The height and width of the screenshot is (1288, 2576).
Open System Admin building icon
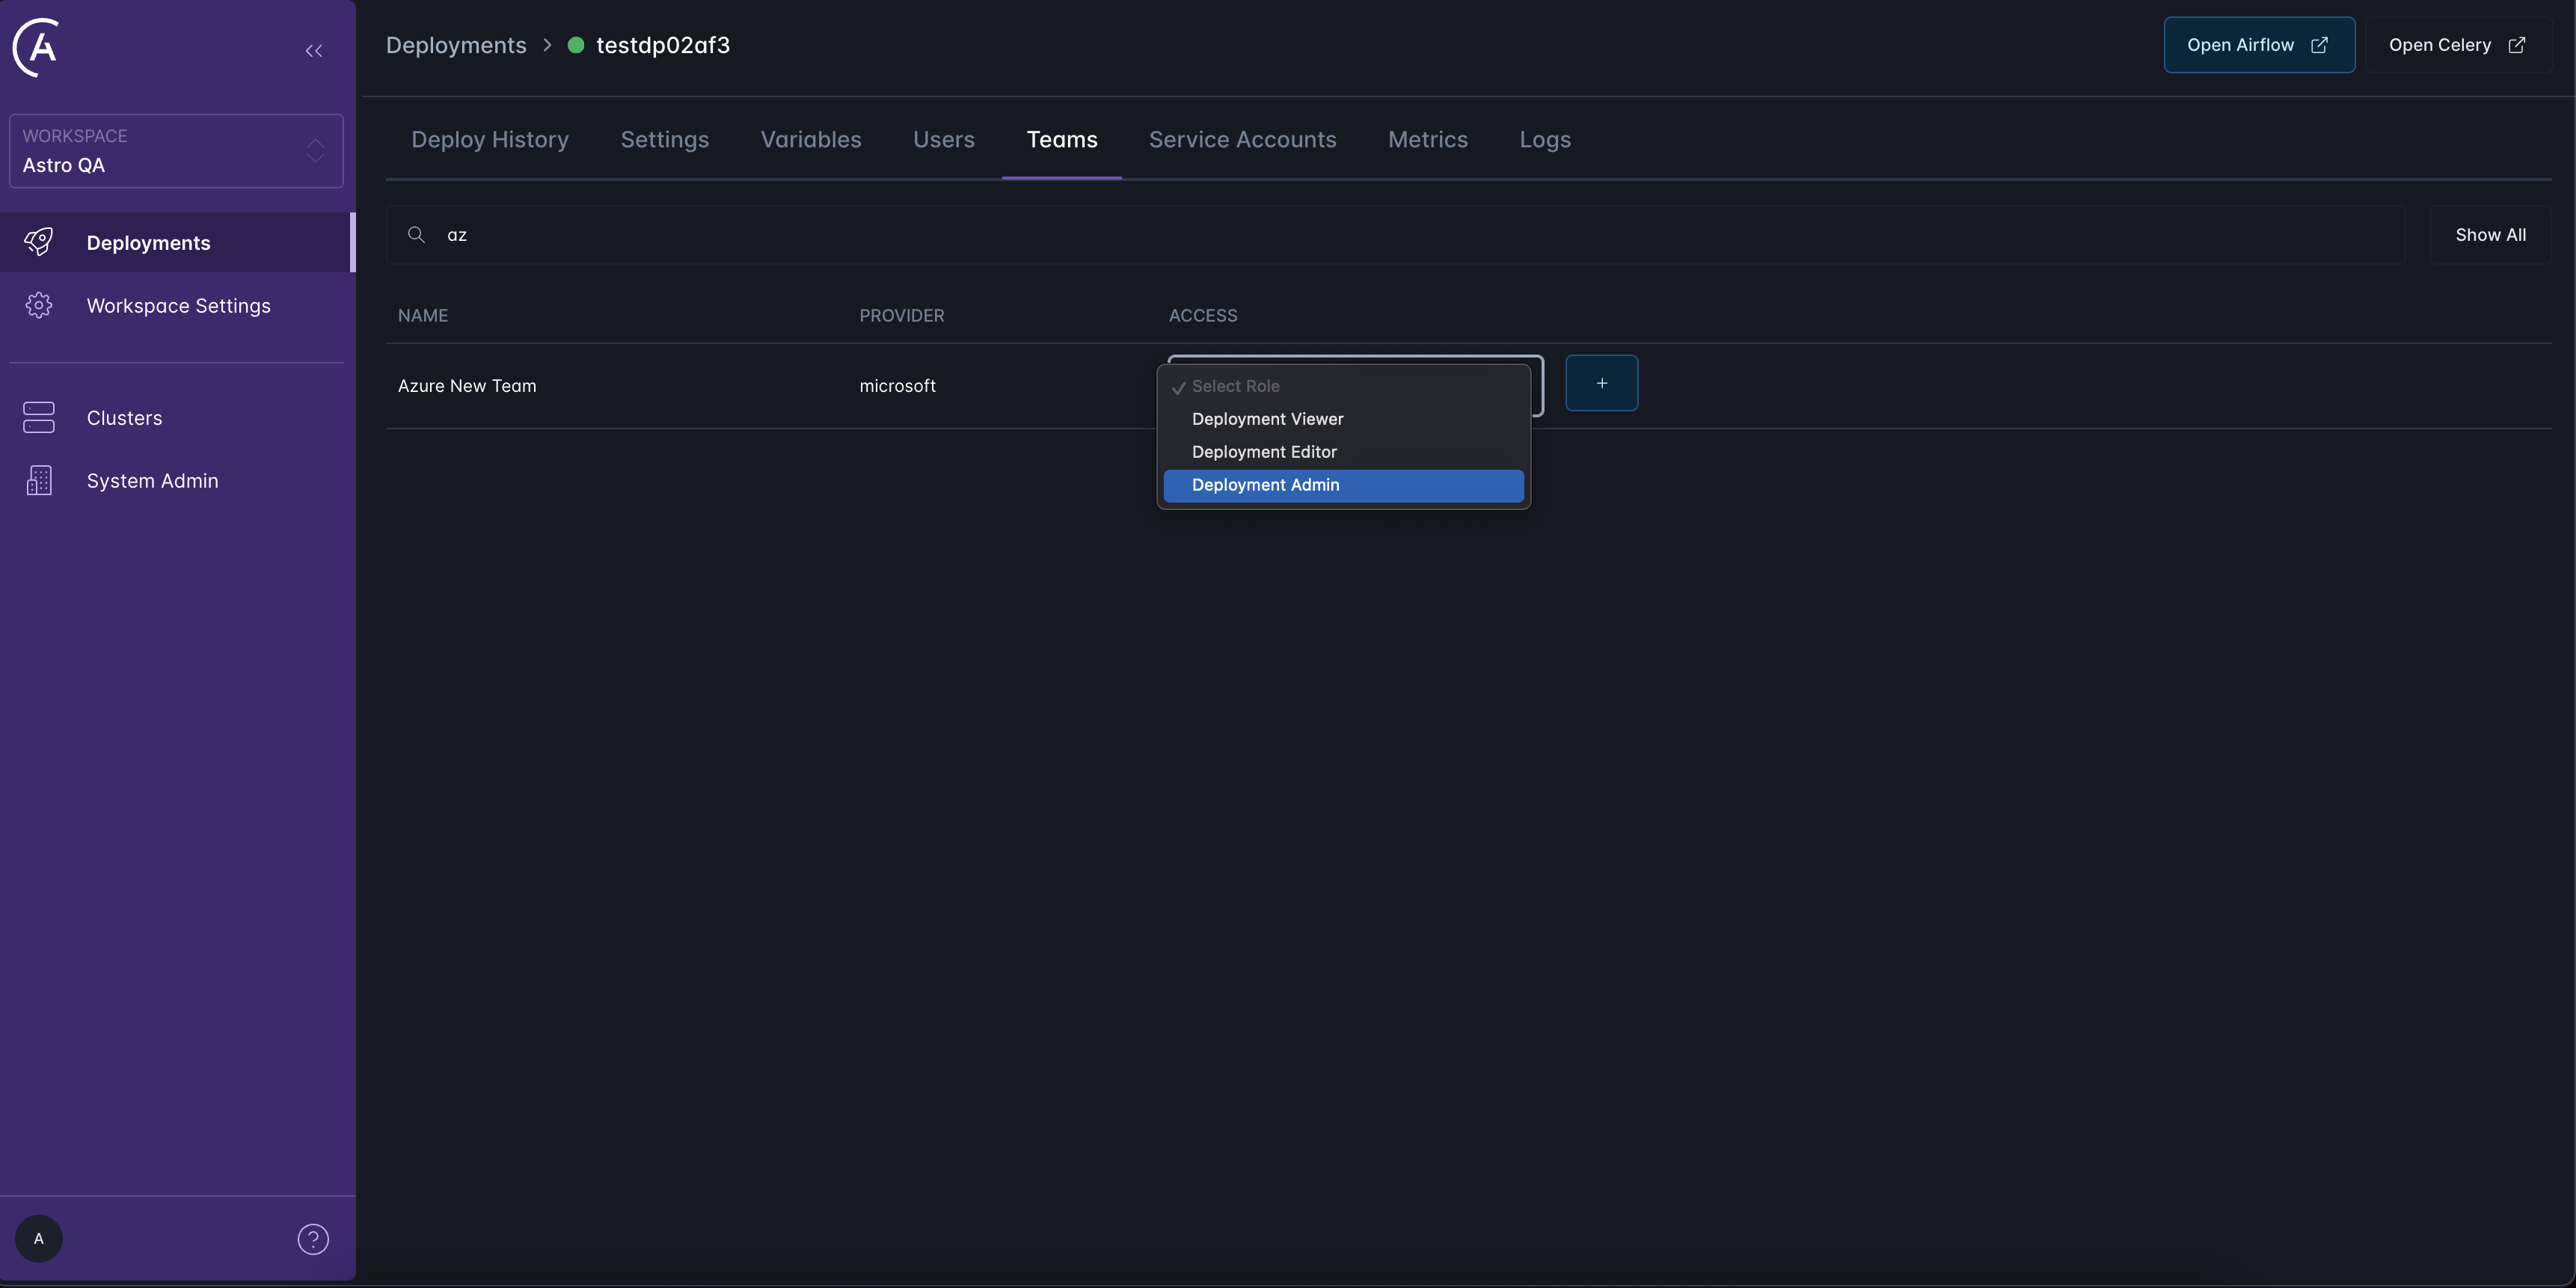coord(38,480)
